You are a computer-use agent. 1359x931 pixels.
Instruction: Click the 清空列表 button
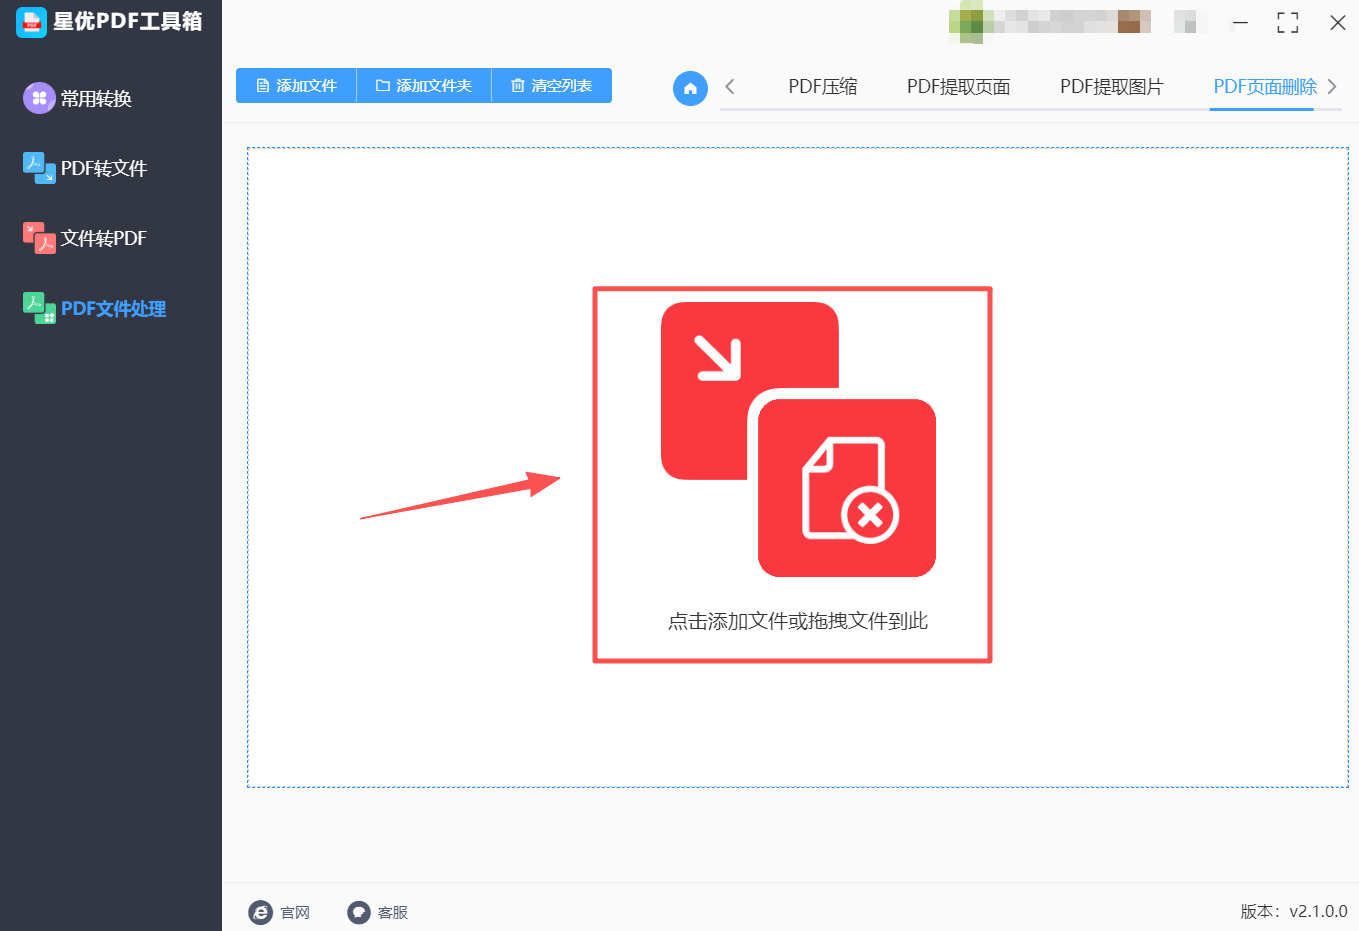tap(552, 86)
